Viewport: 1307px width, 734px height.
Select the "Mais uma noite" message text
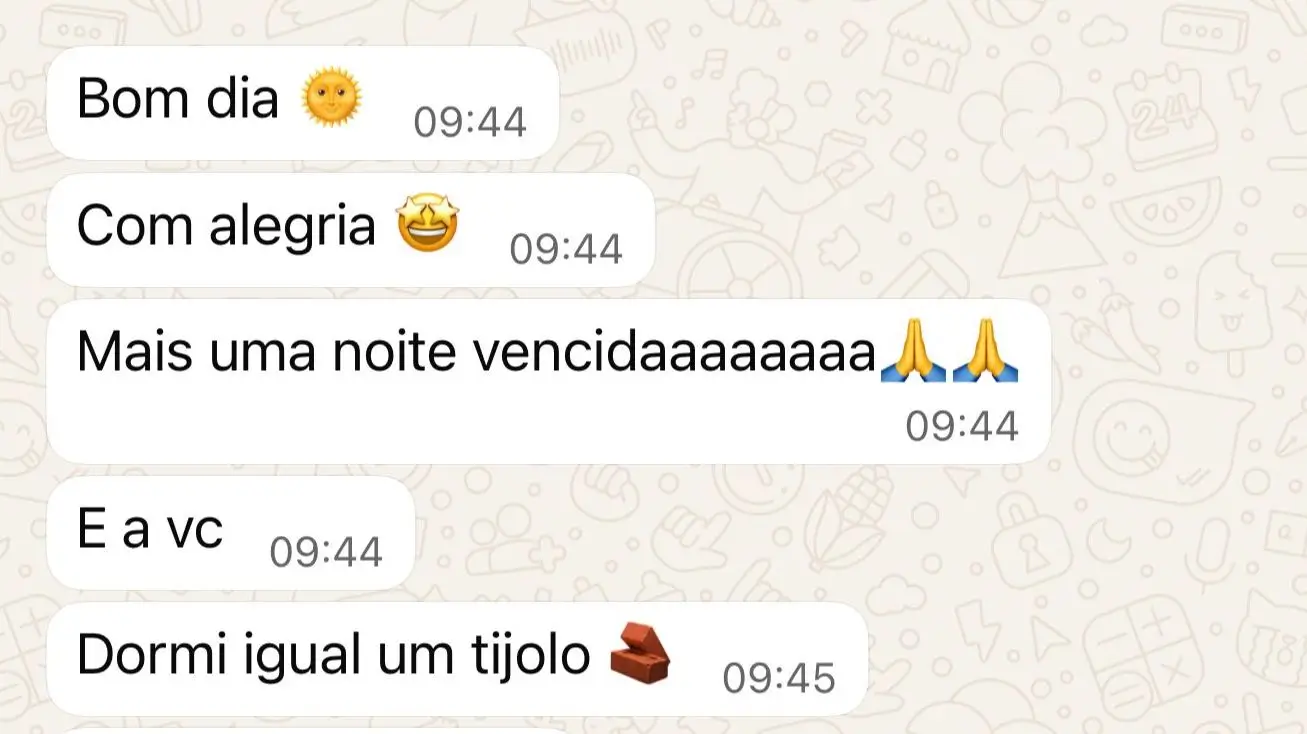268,354
